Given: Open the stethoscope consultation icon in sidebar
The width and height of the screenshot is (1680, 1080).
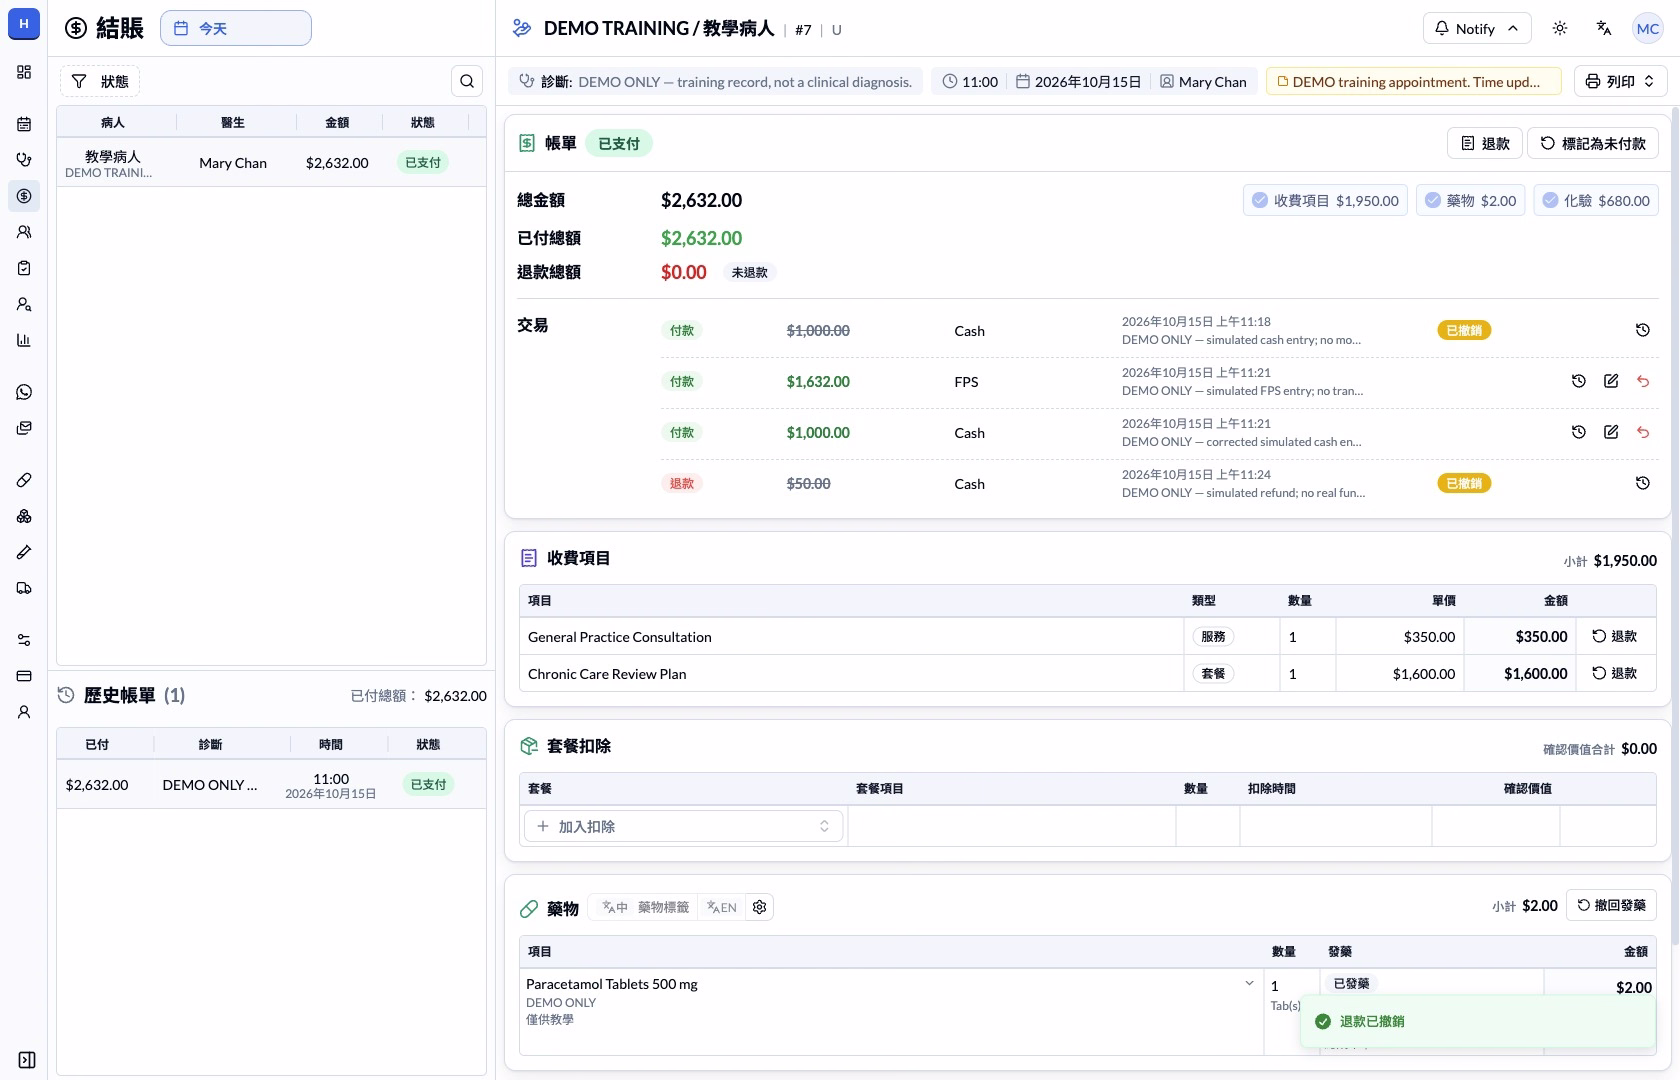Looking at the screenshot, I should click(x=24, y=160).
